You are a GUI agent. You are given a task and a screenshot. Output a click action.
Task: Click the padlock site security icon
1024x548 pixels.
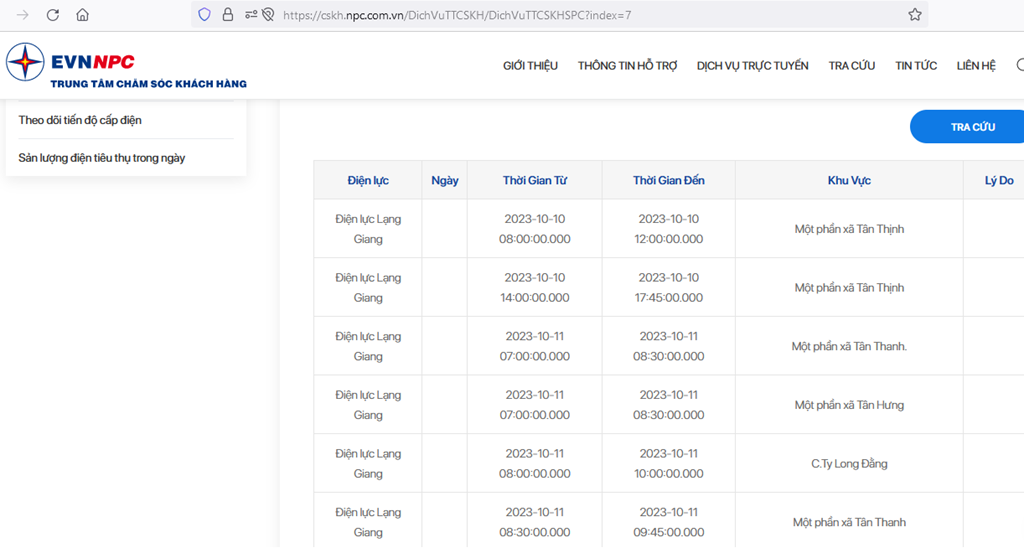228,14
